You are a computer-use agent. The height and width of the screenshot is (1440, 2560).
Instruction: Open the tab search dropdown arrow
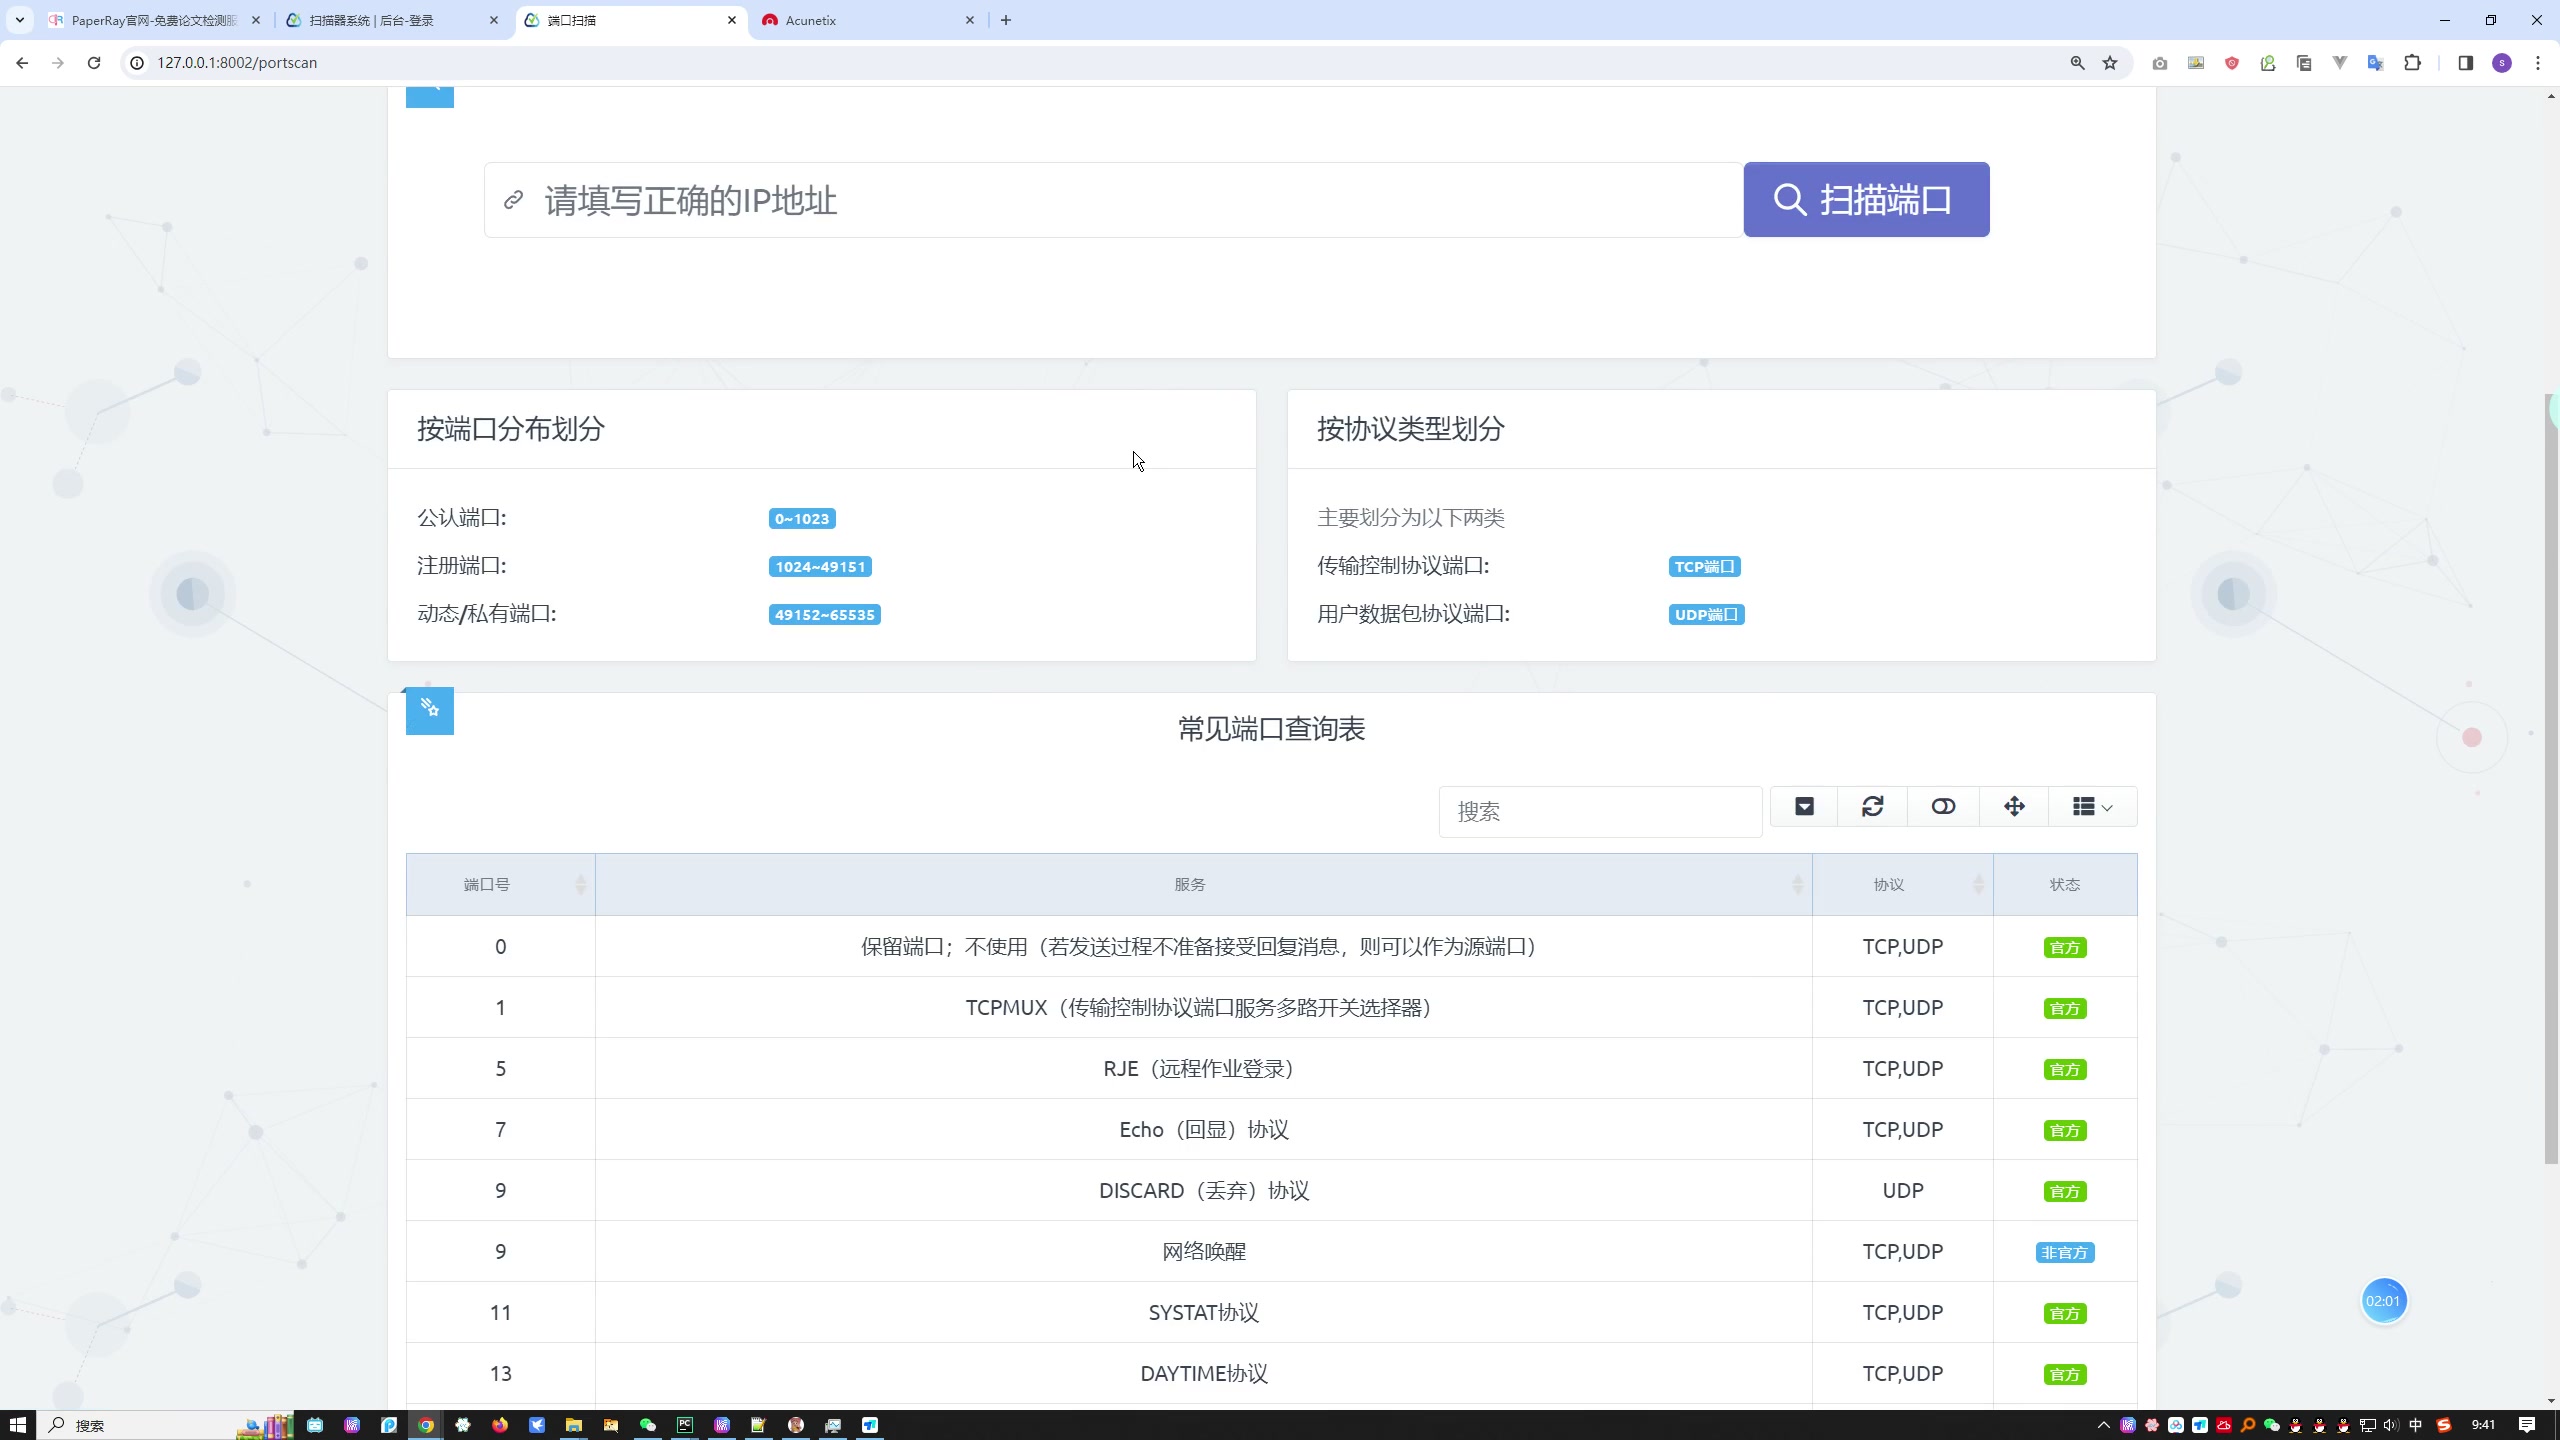(20, 20)
